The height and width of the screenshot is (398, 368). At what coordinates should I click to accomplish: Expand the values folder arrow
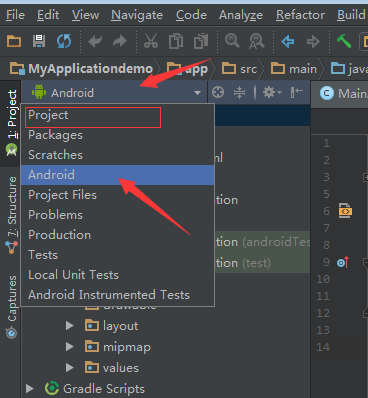click(70, 368)
